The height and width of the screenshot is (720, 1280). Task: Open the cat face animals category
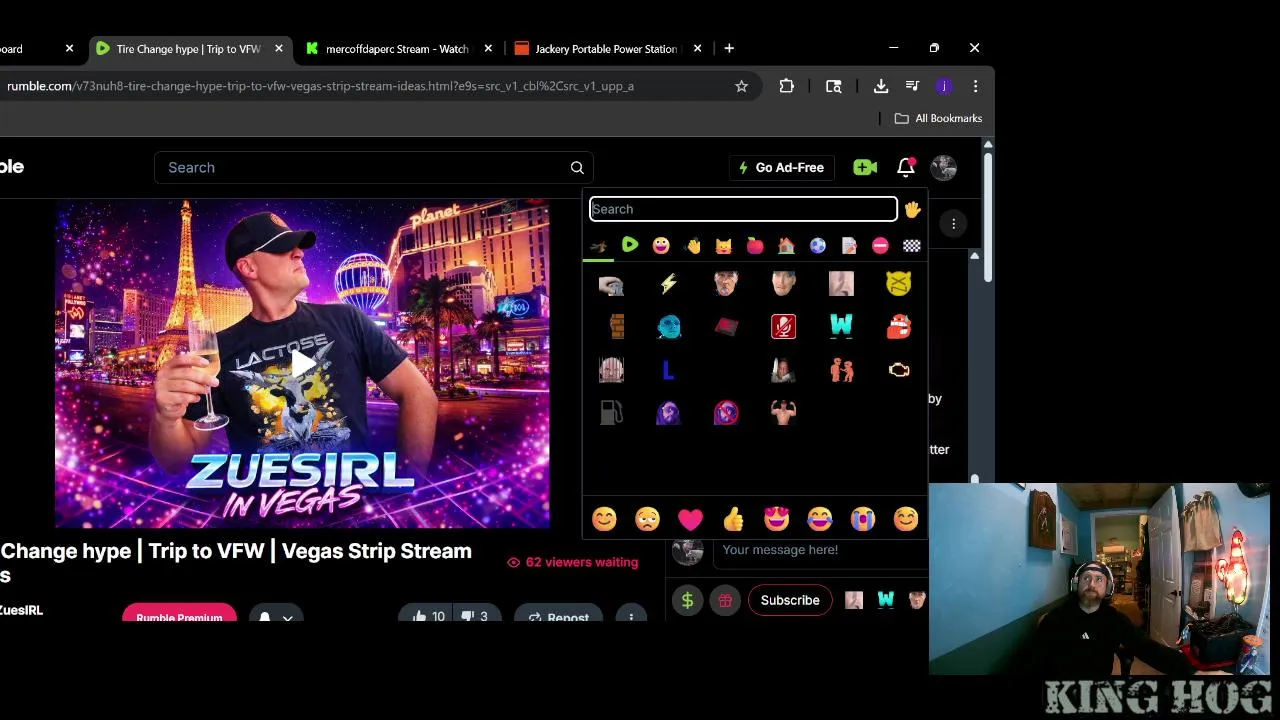coord(723,245)
